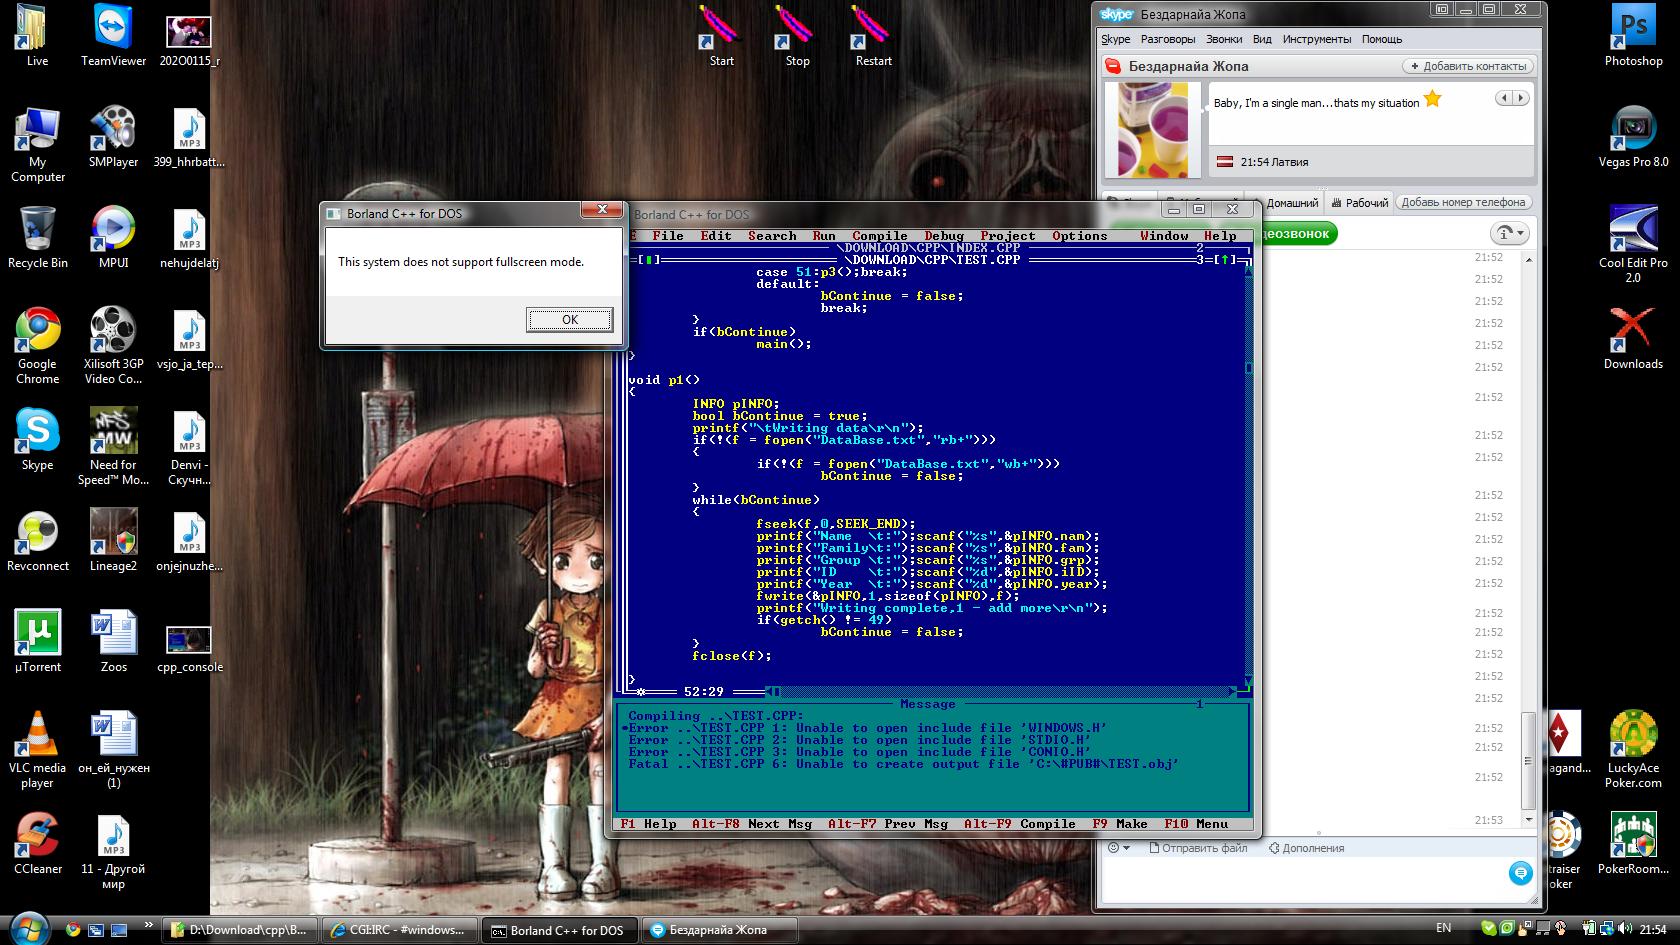
Task: Open the call info dropdown in Skype
Action: [1510, 233]
